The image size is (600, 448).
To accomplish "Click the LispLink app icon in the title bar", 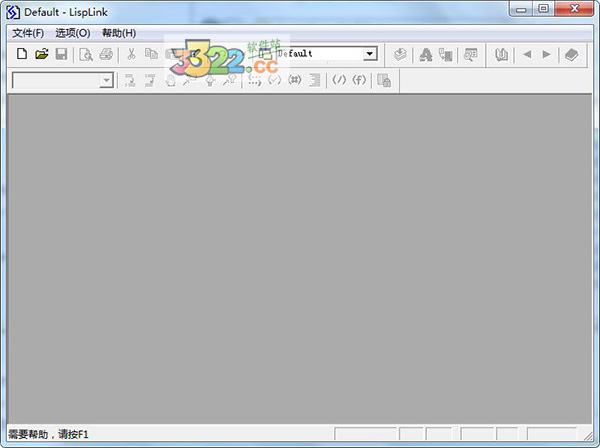I will click(x=13, y=12).
